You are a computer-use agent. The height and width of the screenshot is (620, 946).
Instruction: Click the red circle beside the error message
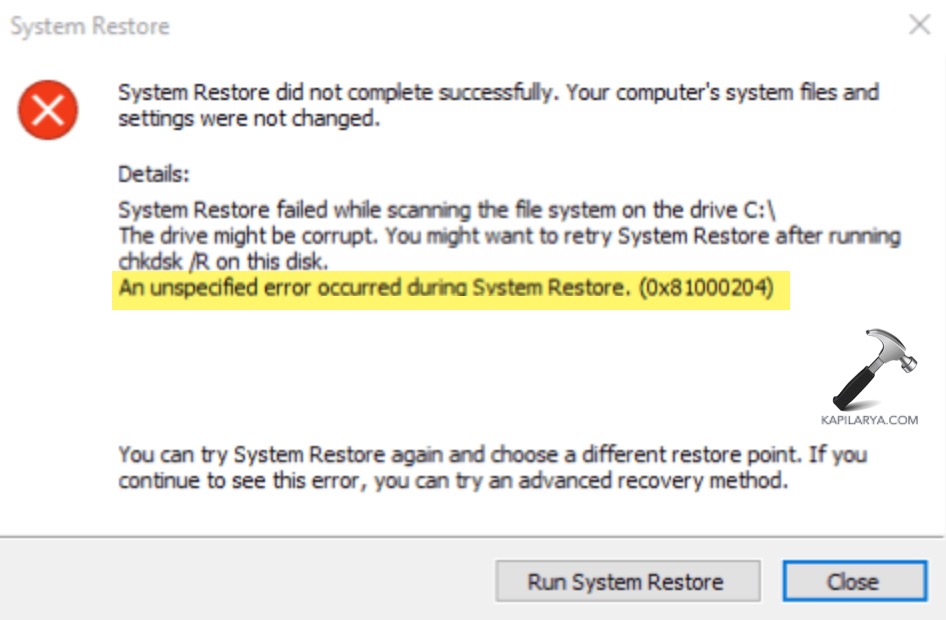click(47, 110)
